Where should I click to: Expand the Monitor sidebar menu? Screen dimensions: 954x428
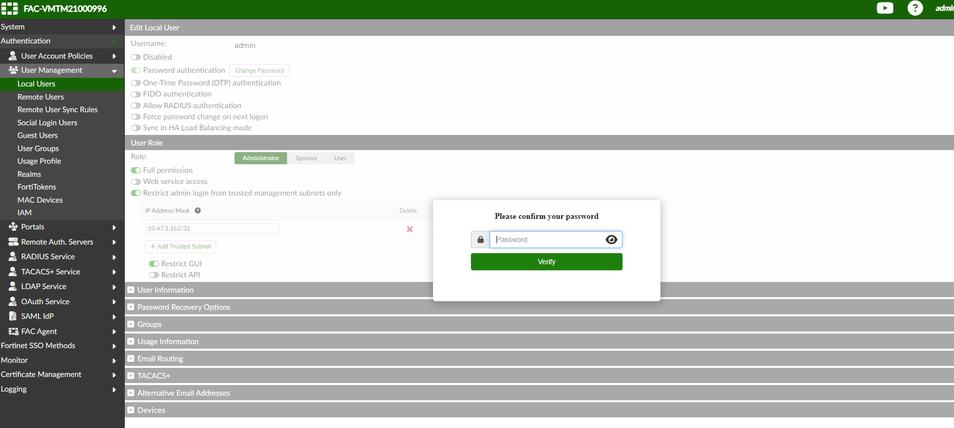coord(62,360)
